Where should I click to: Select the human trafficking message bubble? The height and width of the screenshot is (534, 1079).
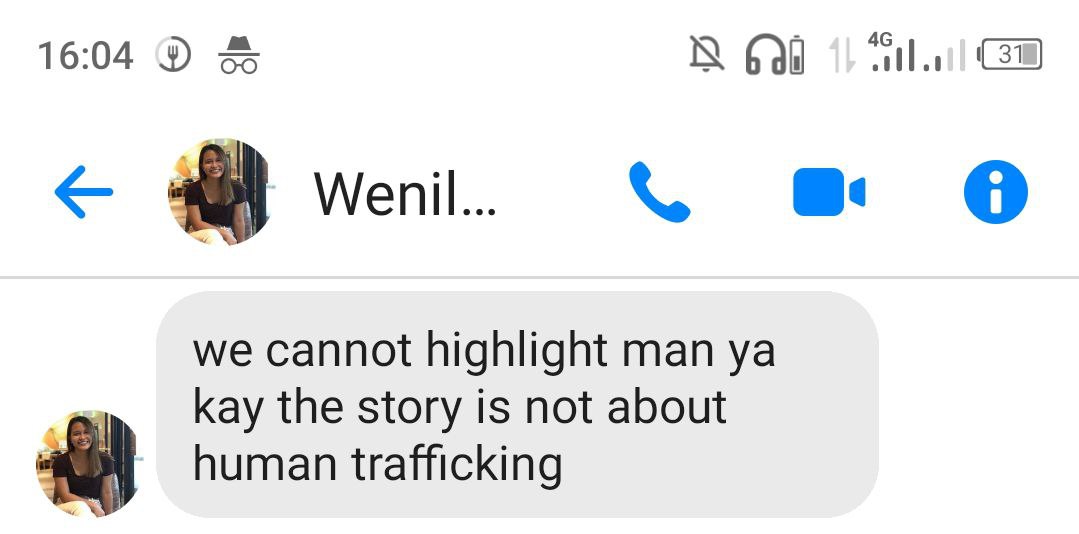coord(517,405)
